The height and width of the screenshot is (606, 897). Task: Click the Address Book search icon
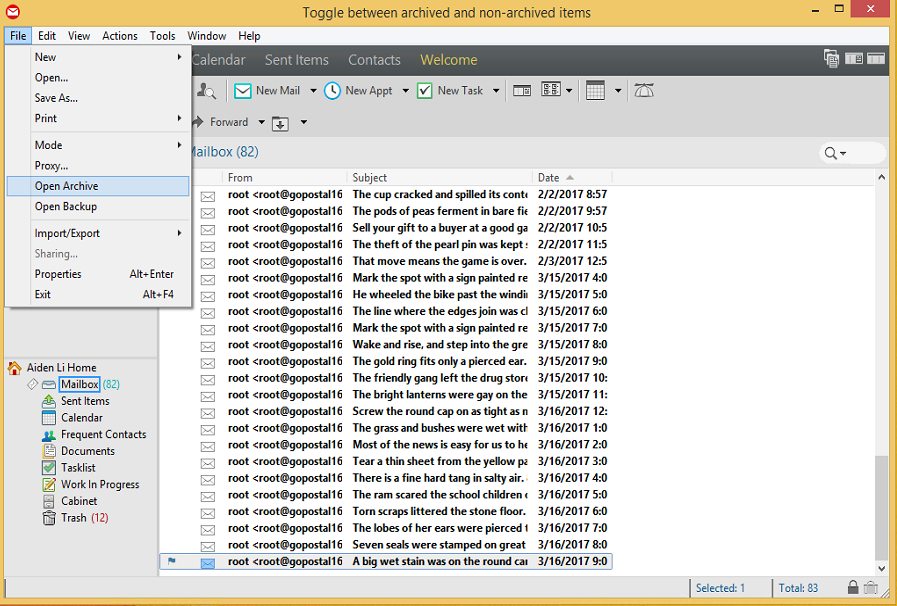pyautogui.click(x=207, y=91)
